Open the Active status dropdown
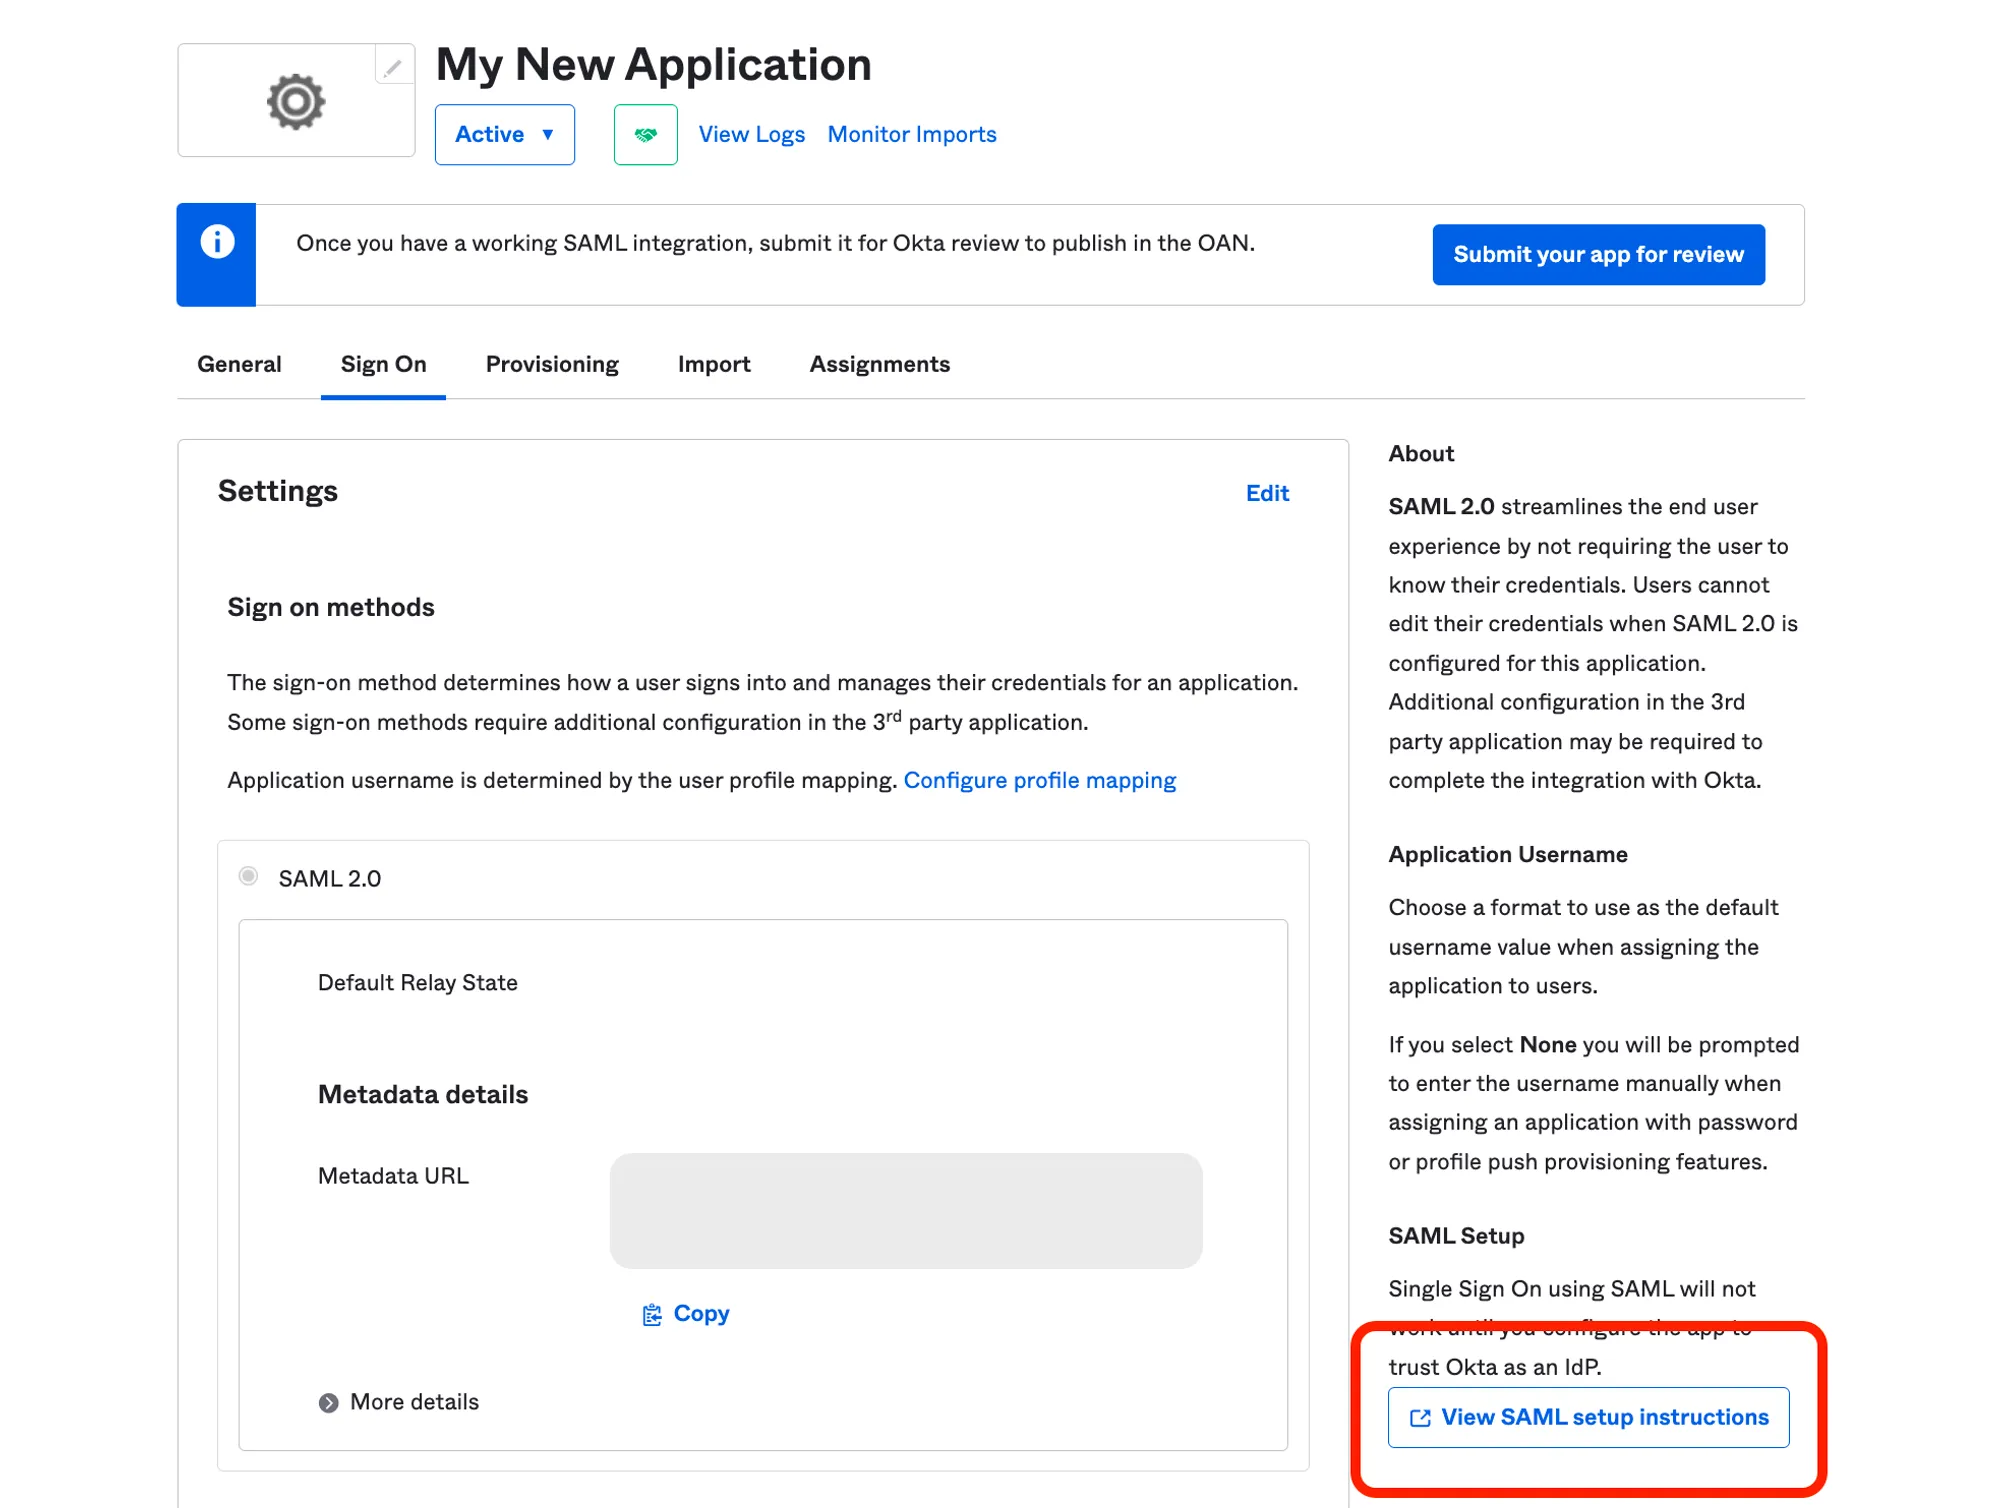The image size is (2000, 1508). [x=505, y=134]
